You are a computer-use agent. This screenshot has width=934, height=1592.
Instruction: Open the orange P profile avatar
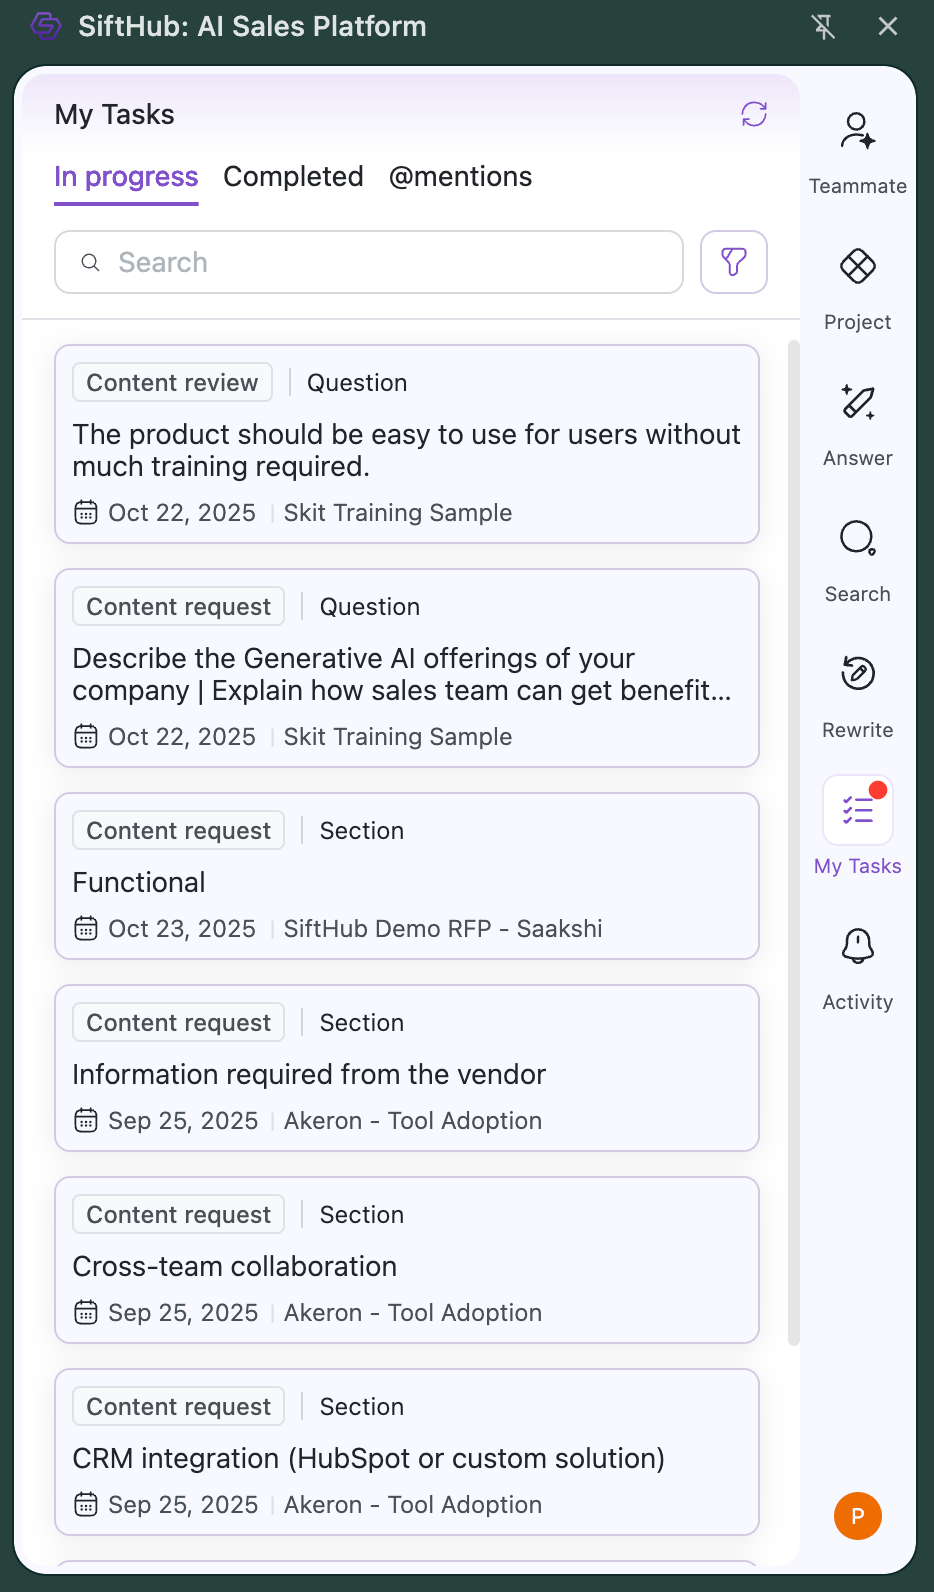pos(857,1516)
